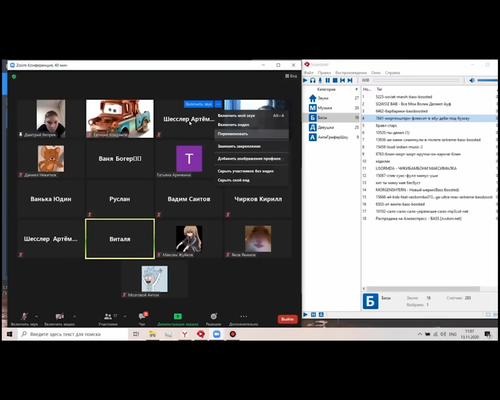Open File Explorer from the taskbar
The width and height of the screenshot is (500, 400).
[x=152, y=334]
